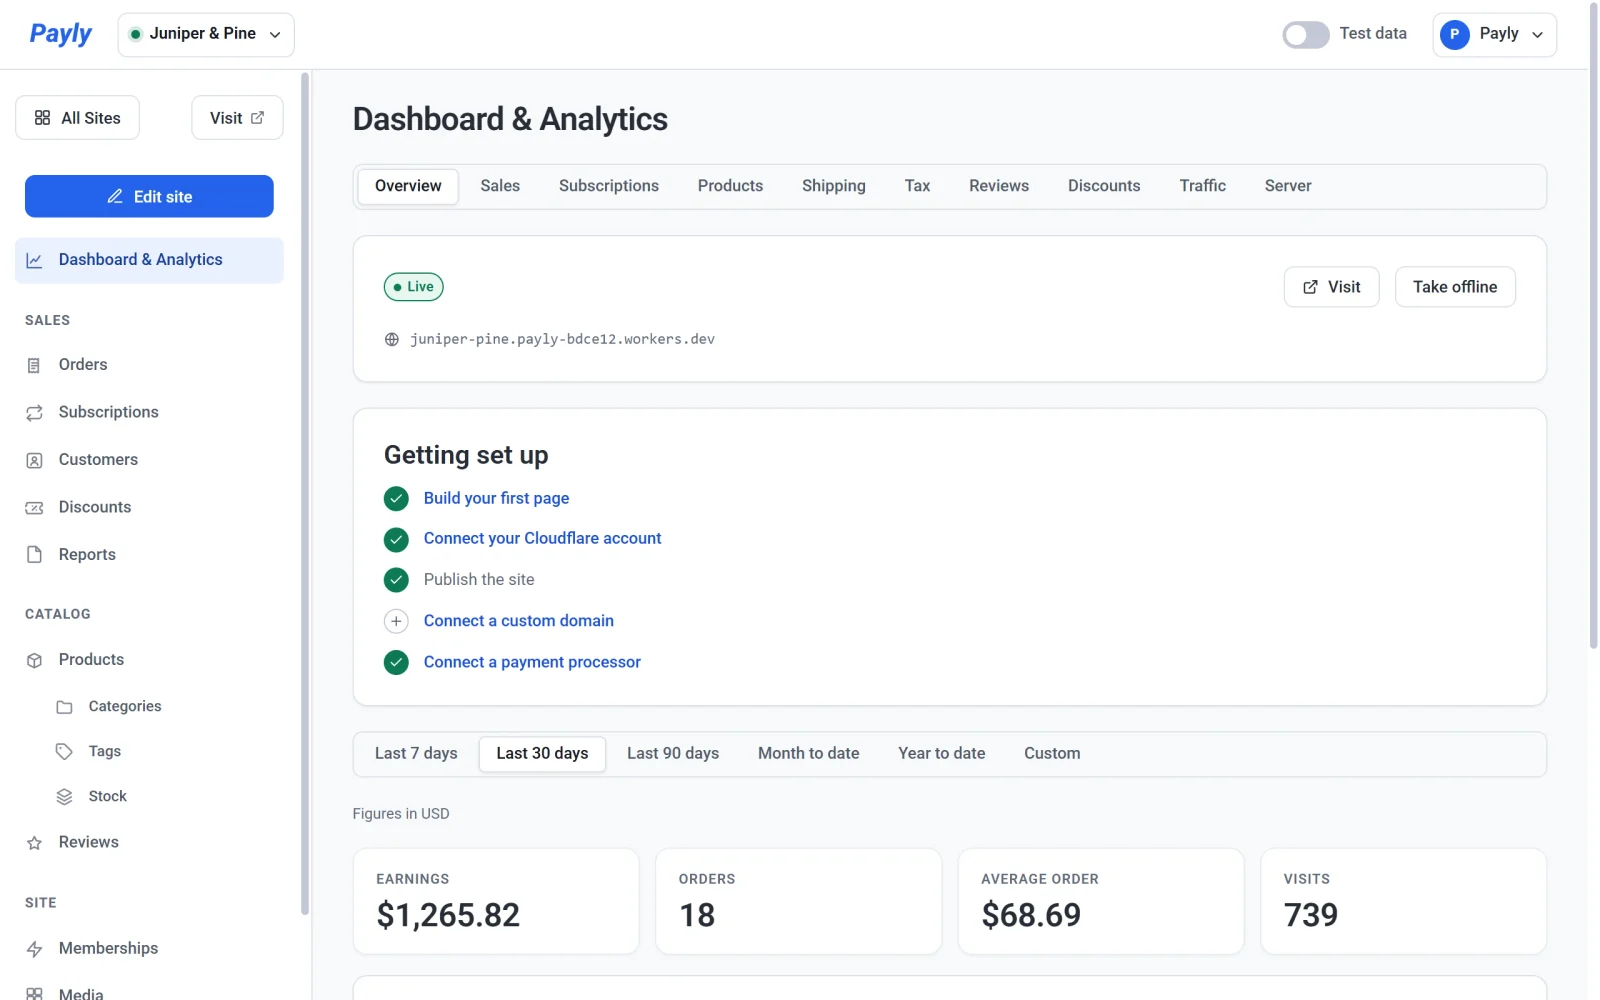Viewport: 1600px width, 1000px height.
Task: Click the Reviews star icon
Action: 34,843
